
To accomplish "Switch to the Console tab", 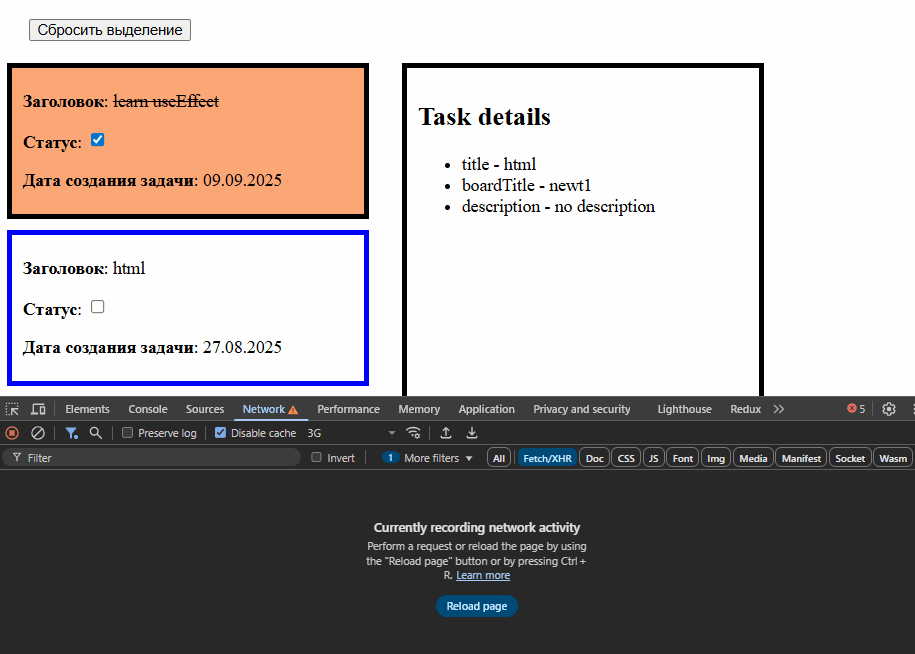I will click(x=148, y=409).
